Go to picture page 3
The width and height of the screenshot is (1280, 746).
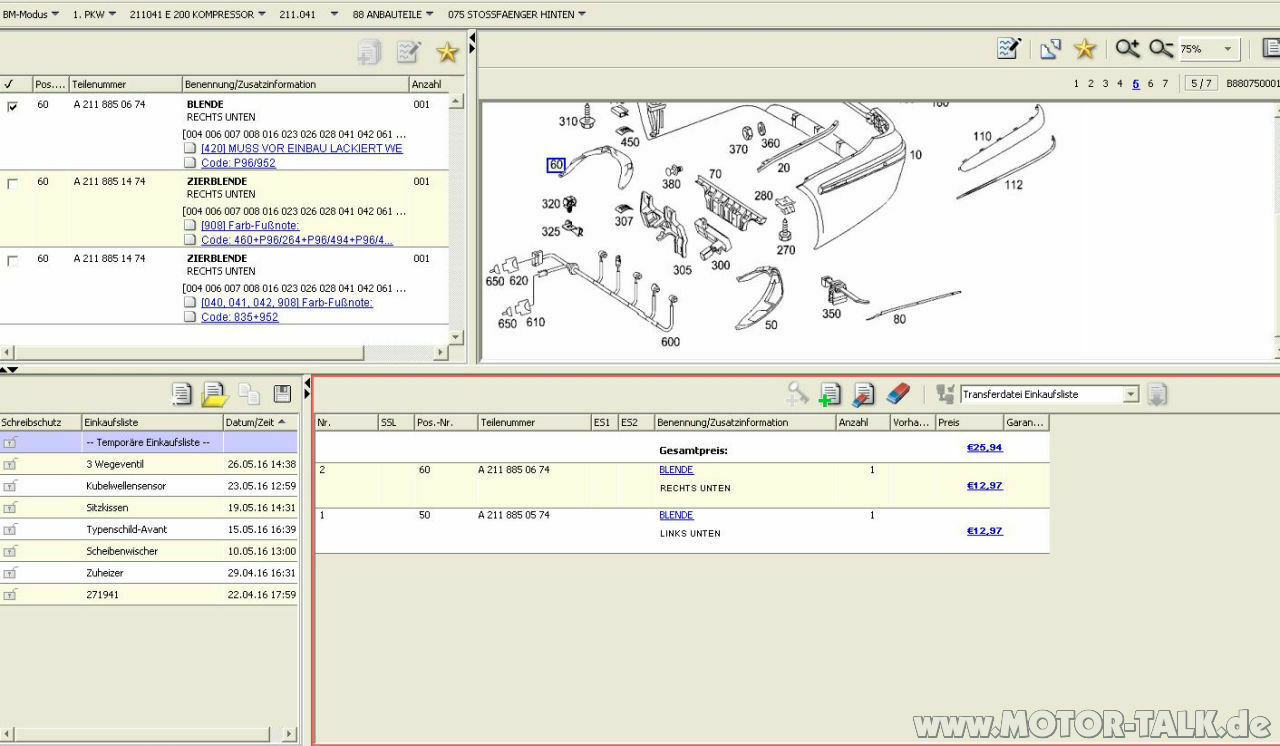click(1105, 84)
